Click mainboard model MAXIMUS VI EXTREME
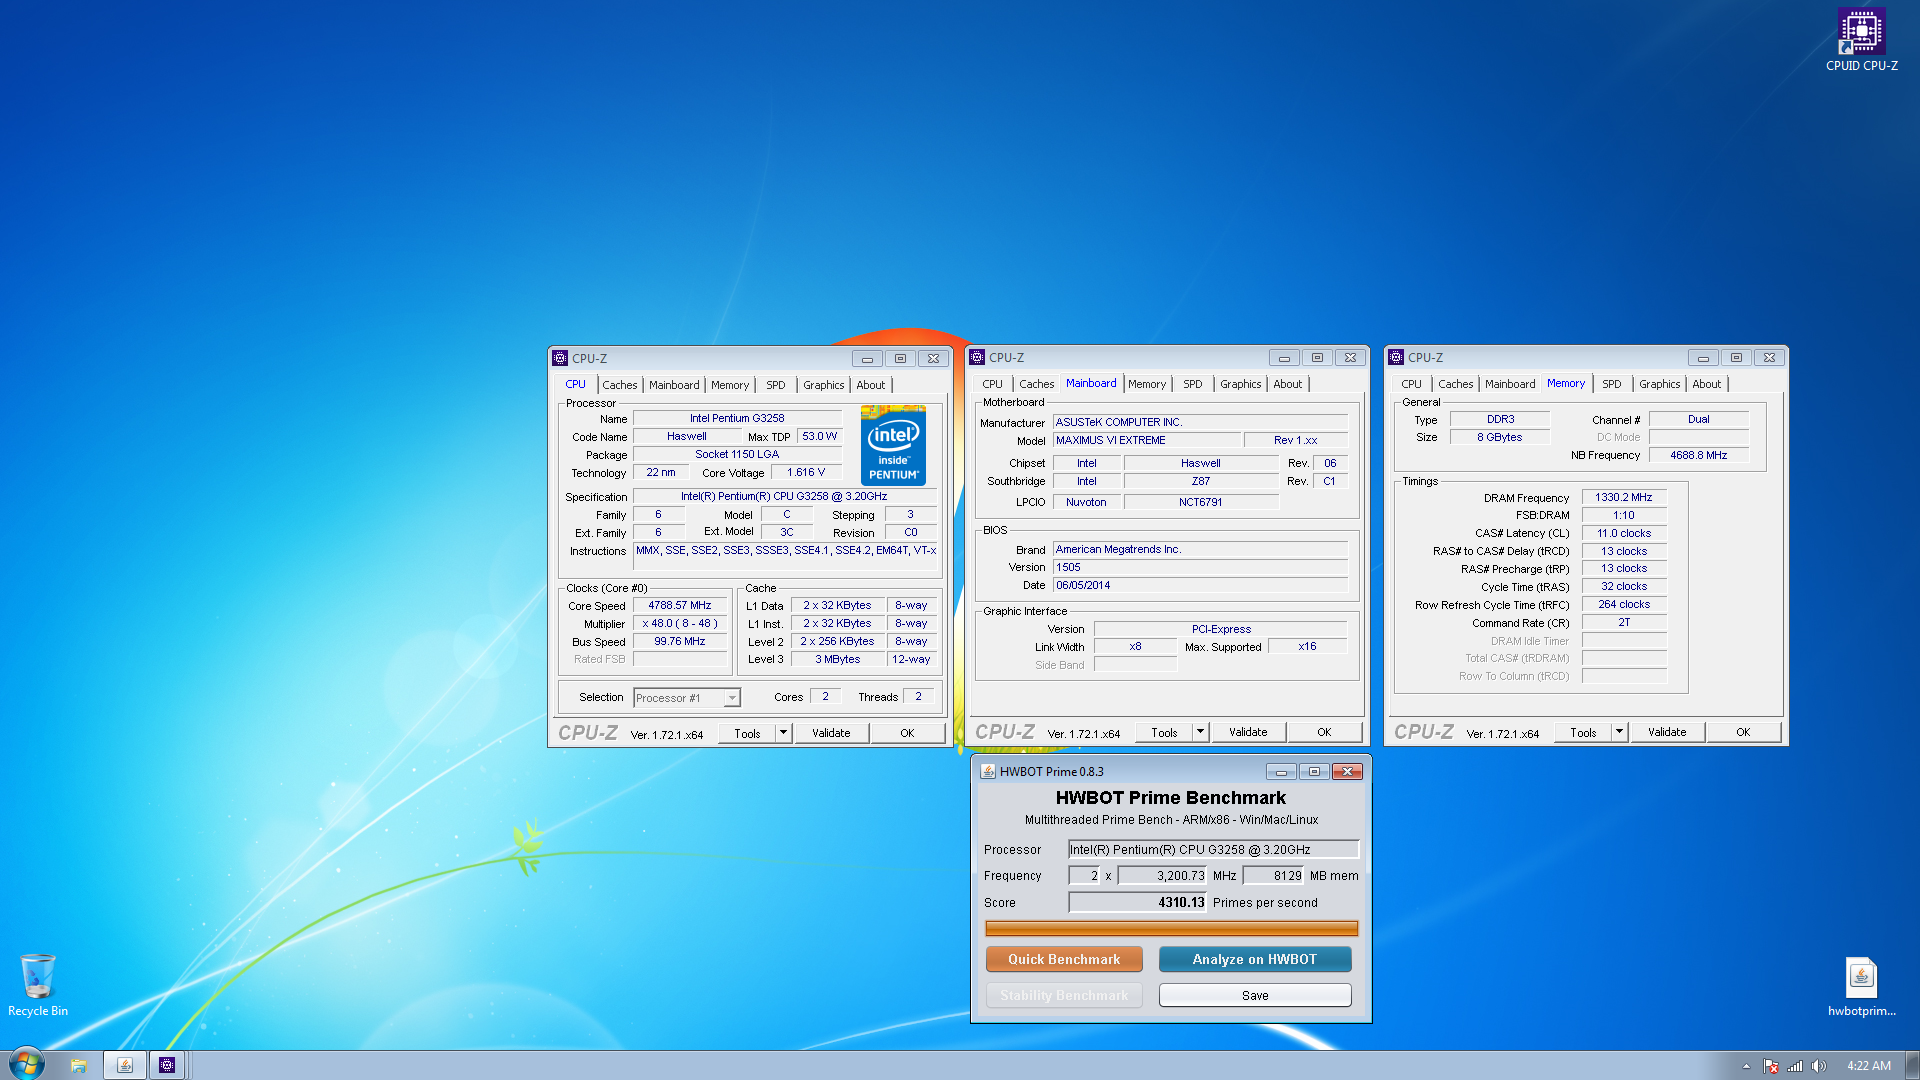Screen dimensions: 1920x1080 [x=1147, y=440]
